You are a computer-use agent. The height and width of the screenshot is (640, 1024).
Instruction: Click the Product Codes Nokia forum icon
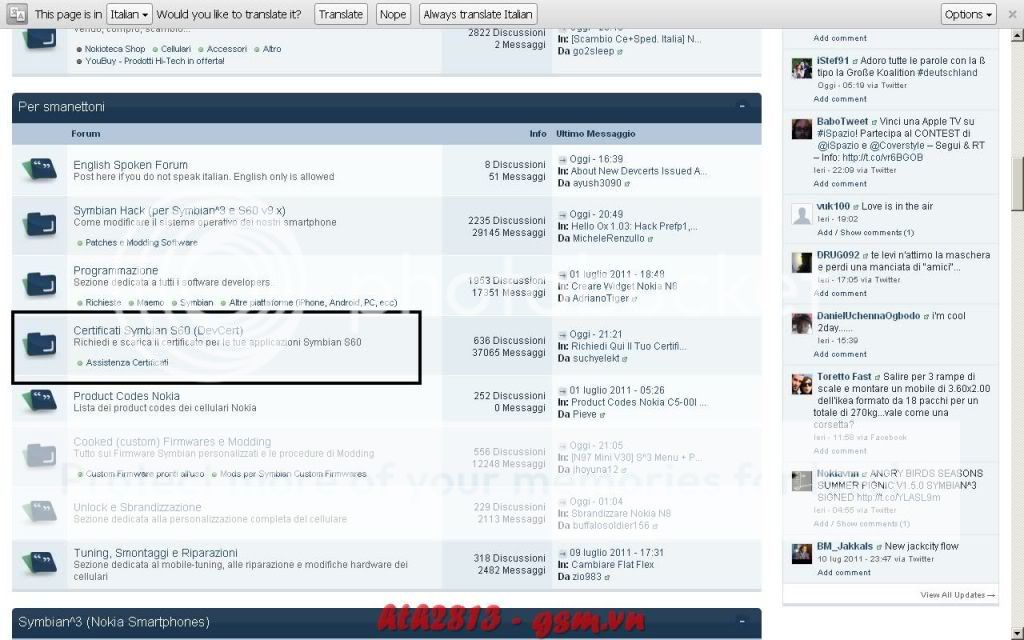point(40,402)
